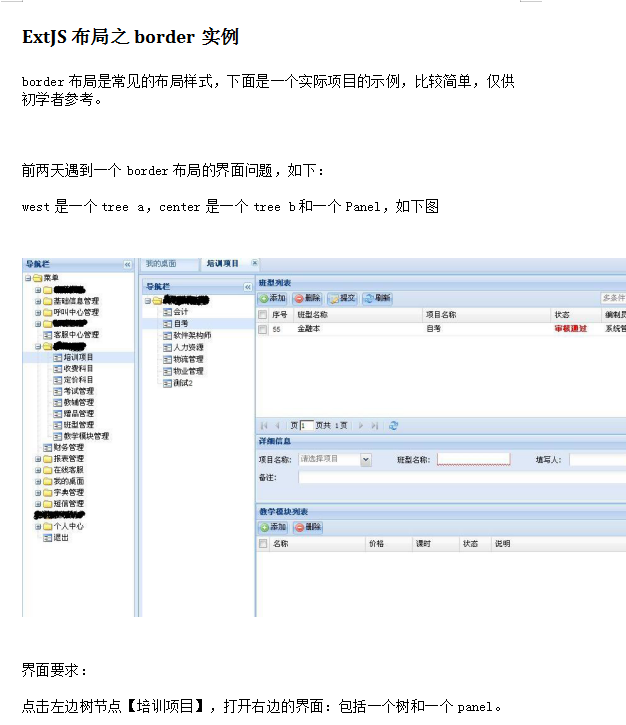The width and height of the screenshot is (626, 725).
Task: Click the red 删除 button in 班型列表 toolbar
Action: click(x=308, y=298)
